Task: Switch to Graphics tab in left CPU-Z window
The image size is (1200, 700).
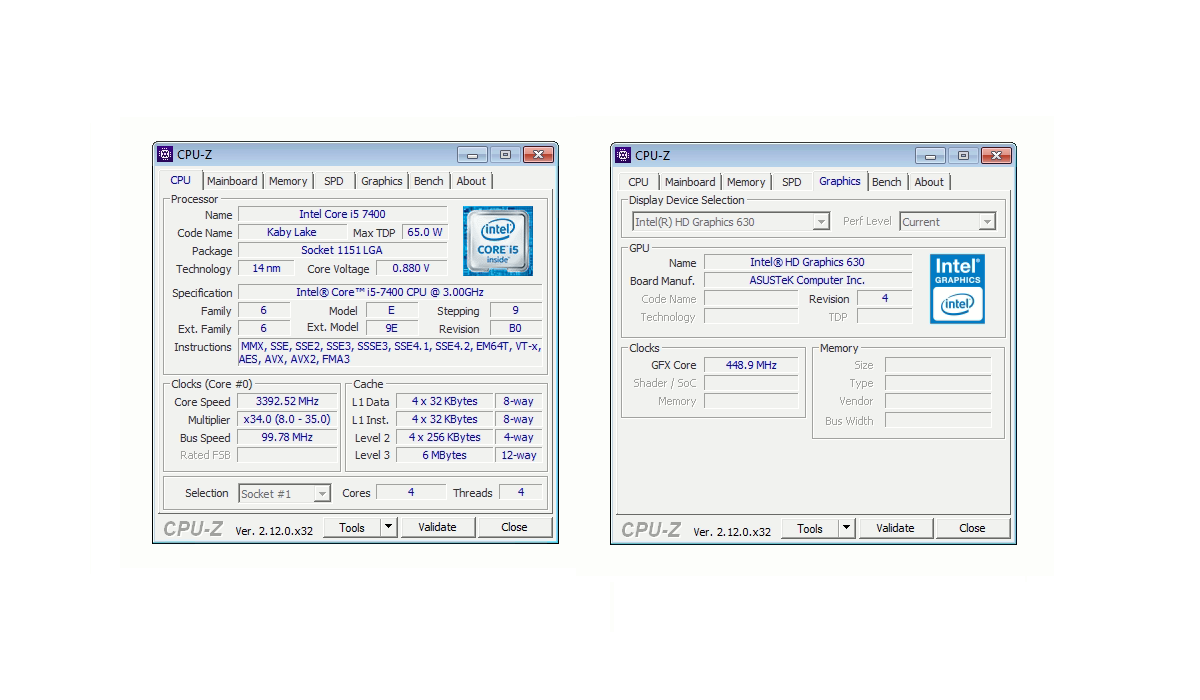Action: point(382,181)
